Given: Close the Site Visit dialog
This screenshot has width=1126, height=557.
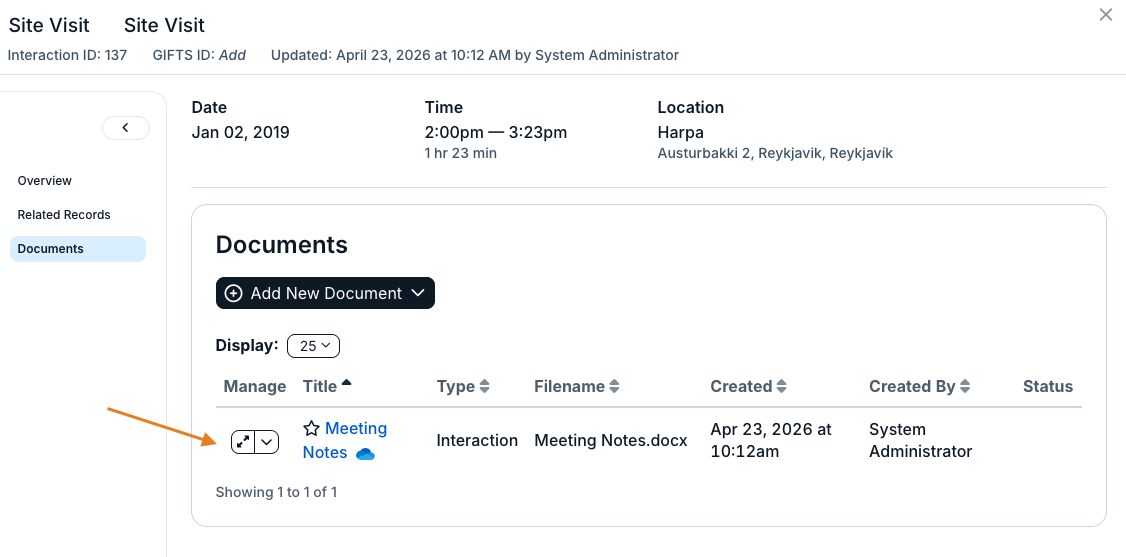Looking at the screenshot, I should coord(1106,14).
